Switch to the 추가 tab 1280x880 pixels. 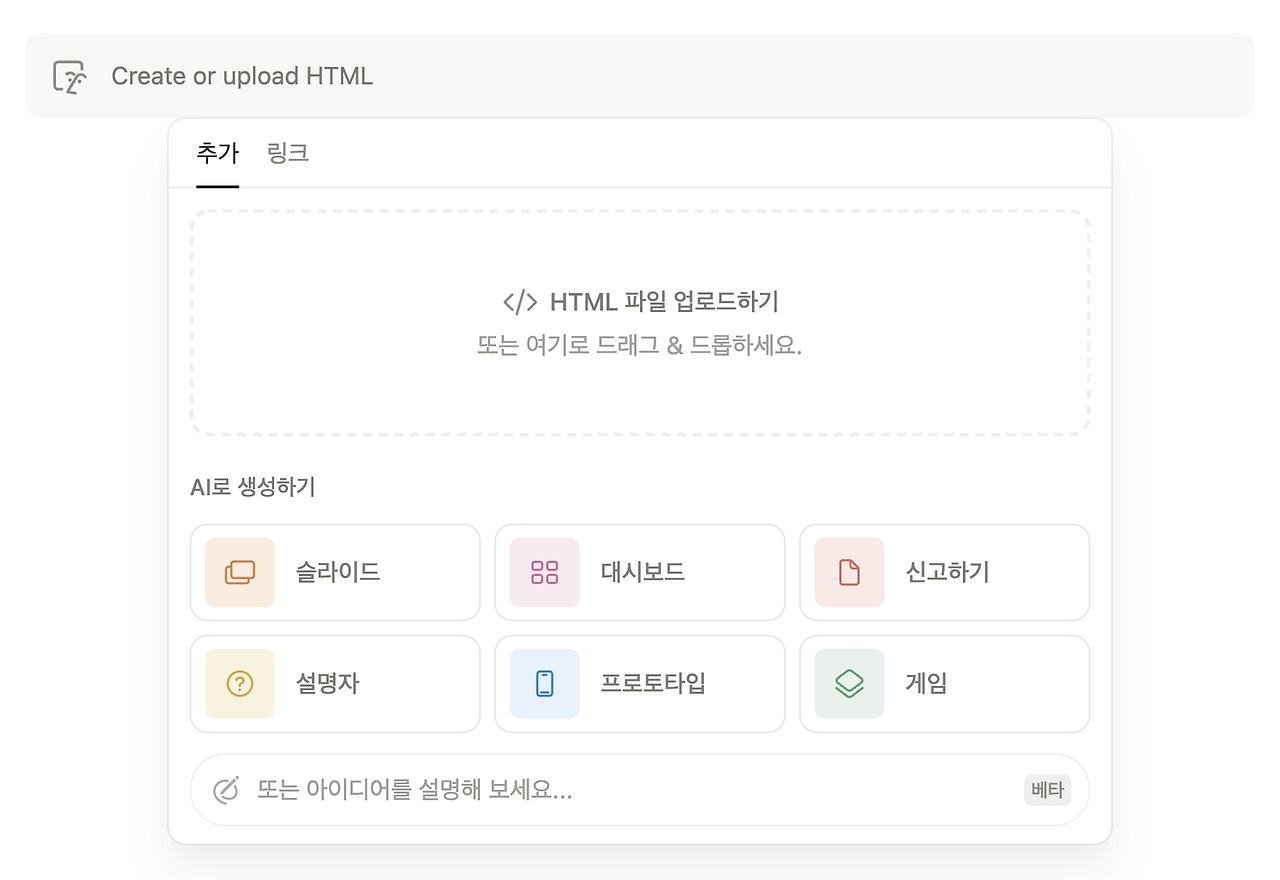click(218, 153)
